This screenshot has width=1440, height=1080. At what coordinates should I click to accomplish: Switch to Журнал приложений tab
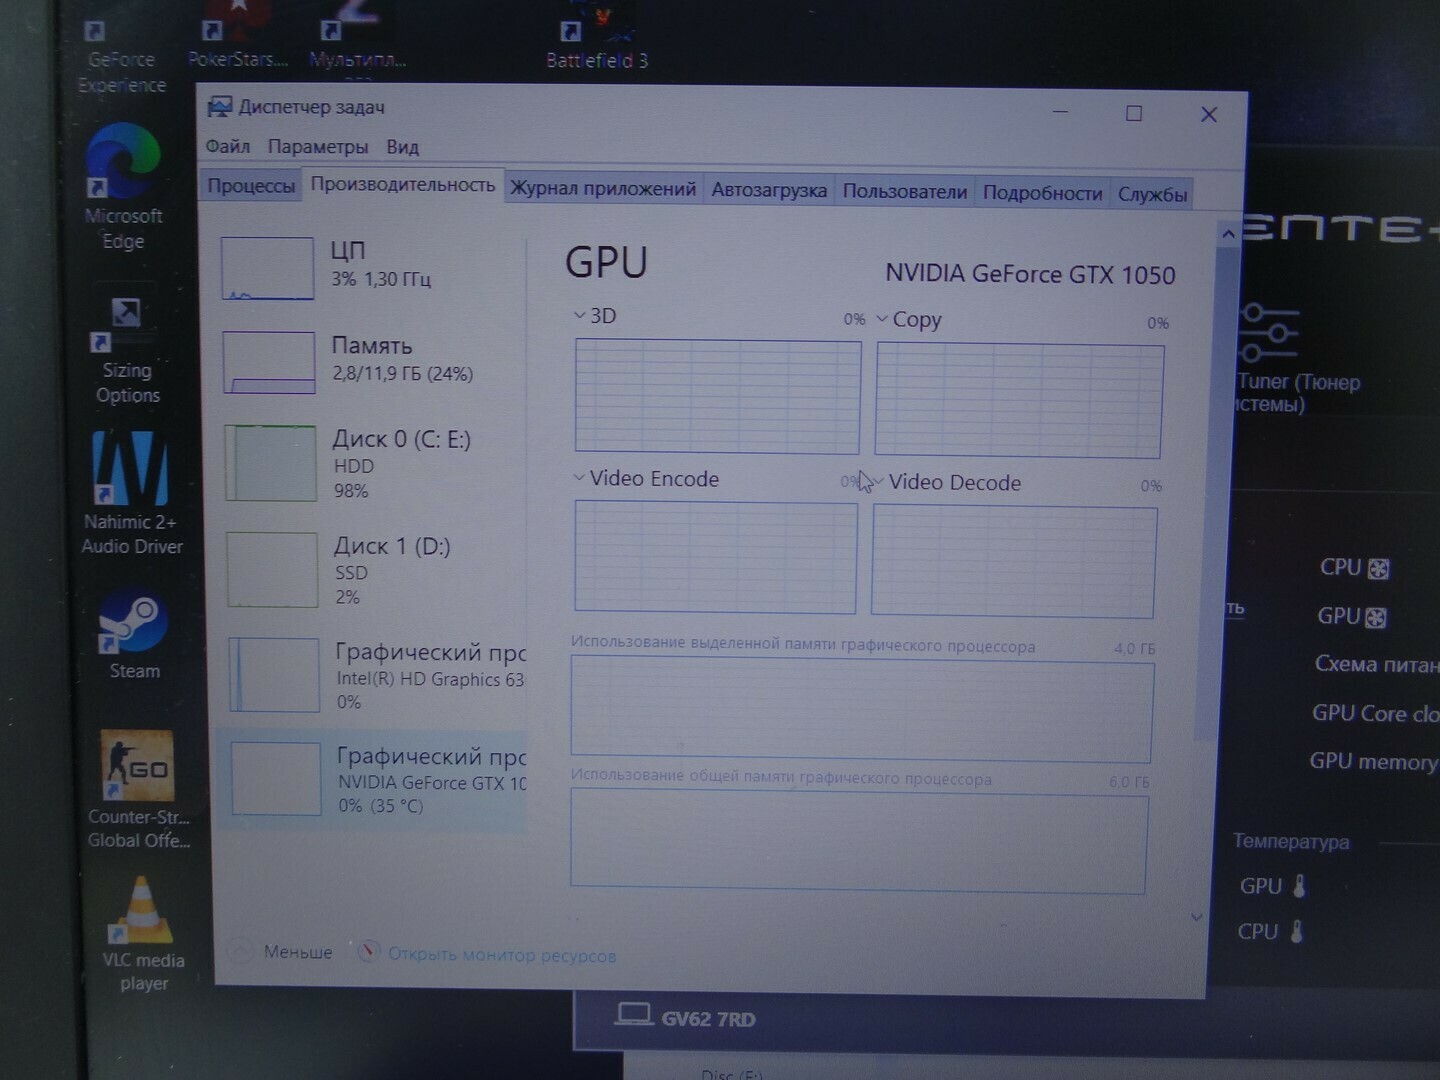pyautogui.click(x=603, y=188)
